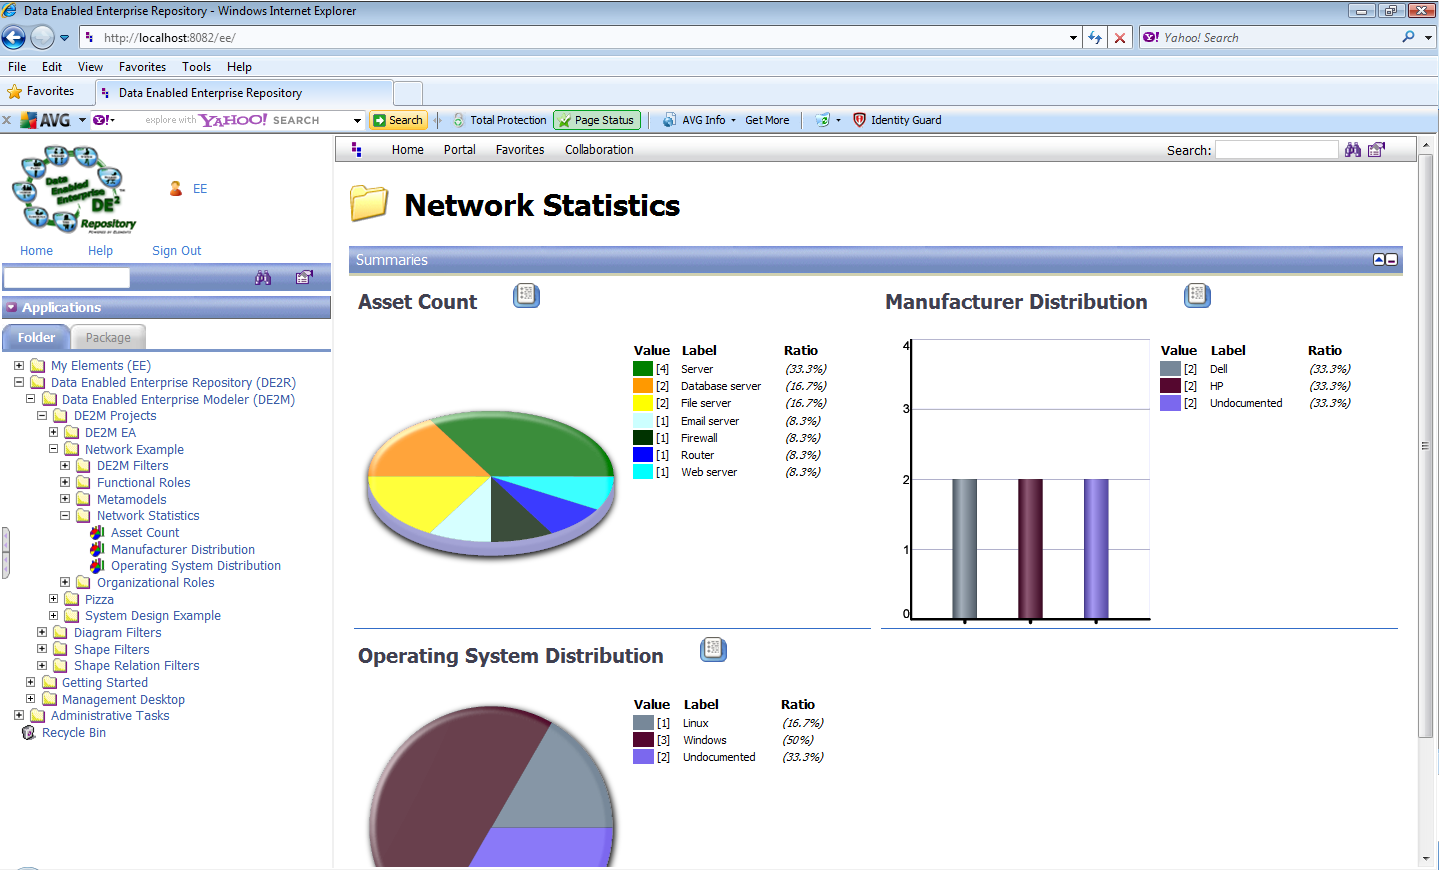
Task: Click the browser Back arrow button
Action: 14,38
